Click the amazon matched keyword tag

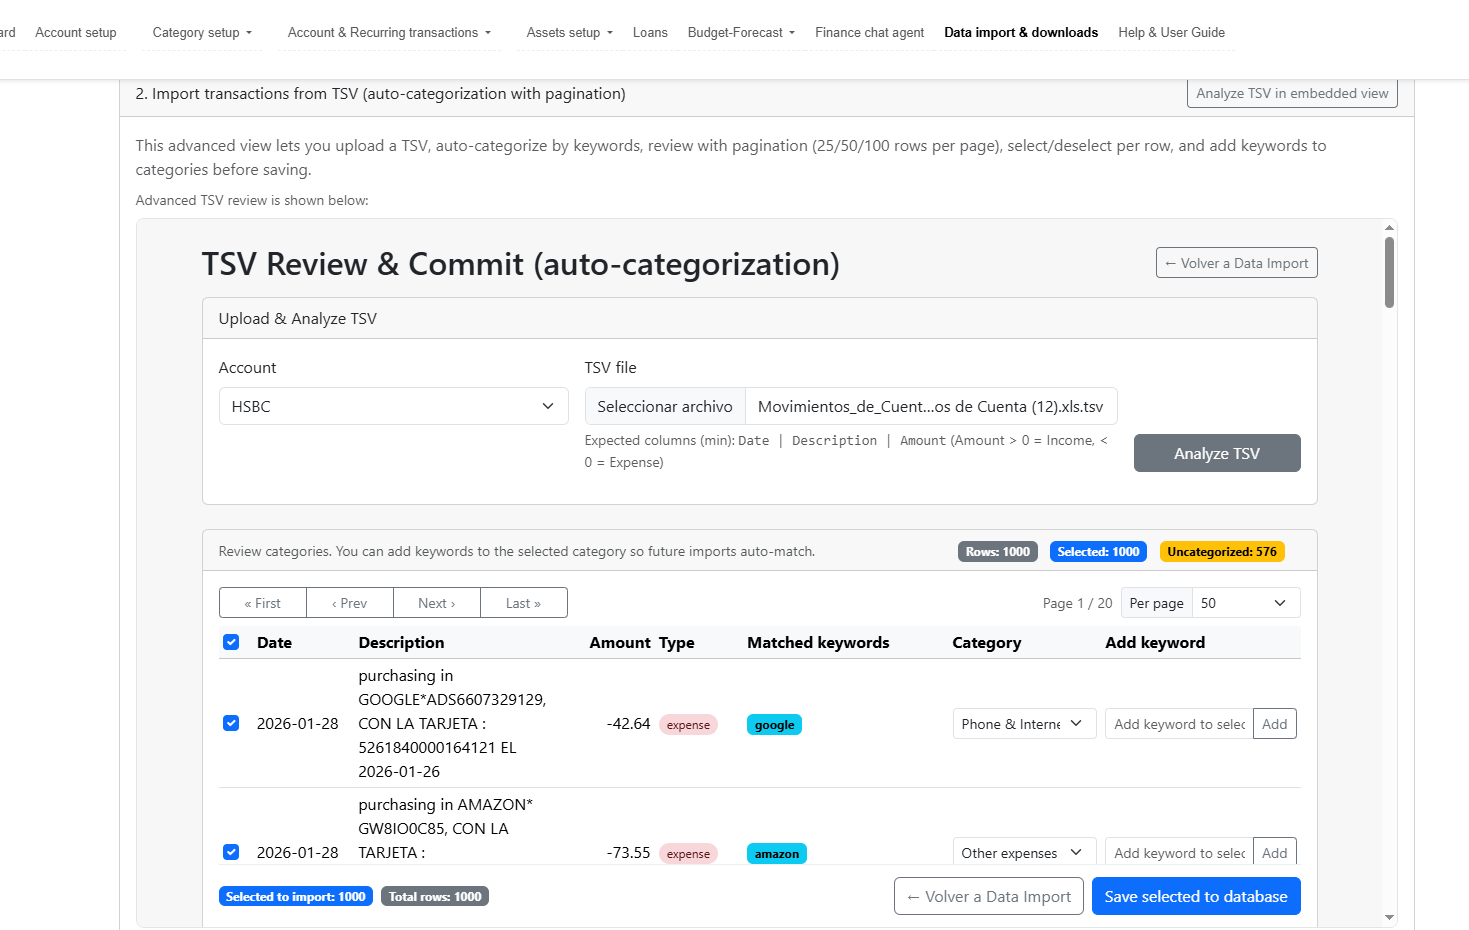tap(777, 853)
